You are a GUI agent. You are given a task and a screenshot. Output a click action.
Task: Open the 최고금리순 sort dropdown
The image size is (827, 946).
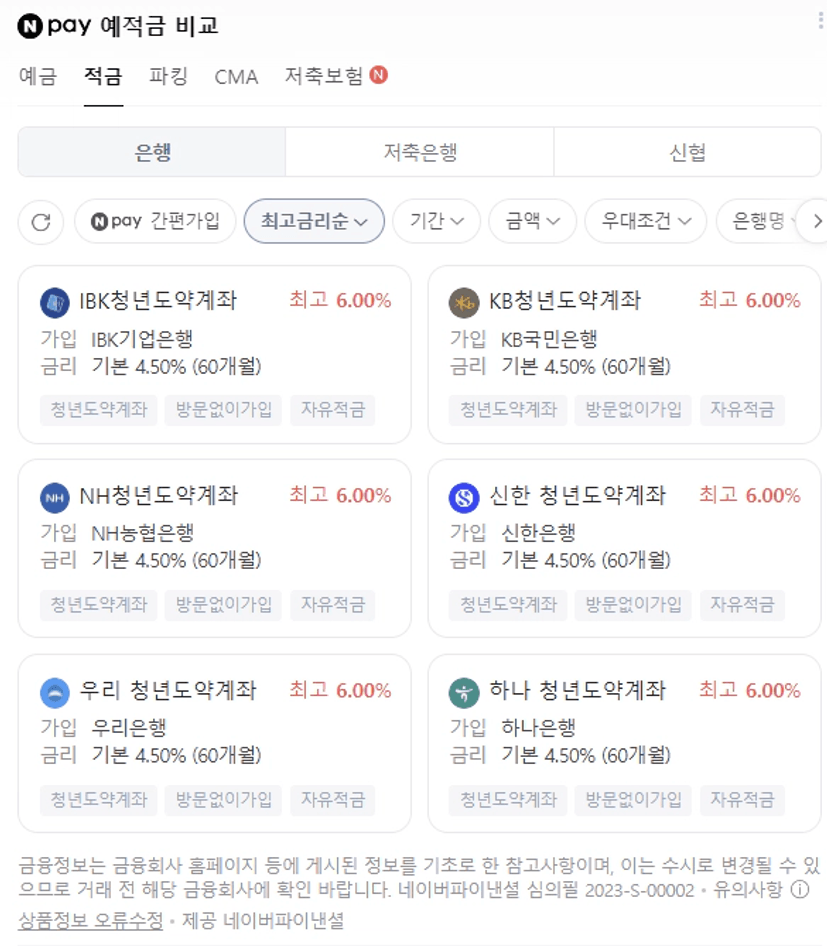(x=314, y=222)
